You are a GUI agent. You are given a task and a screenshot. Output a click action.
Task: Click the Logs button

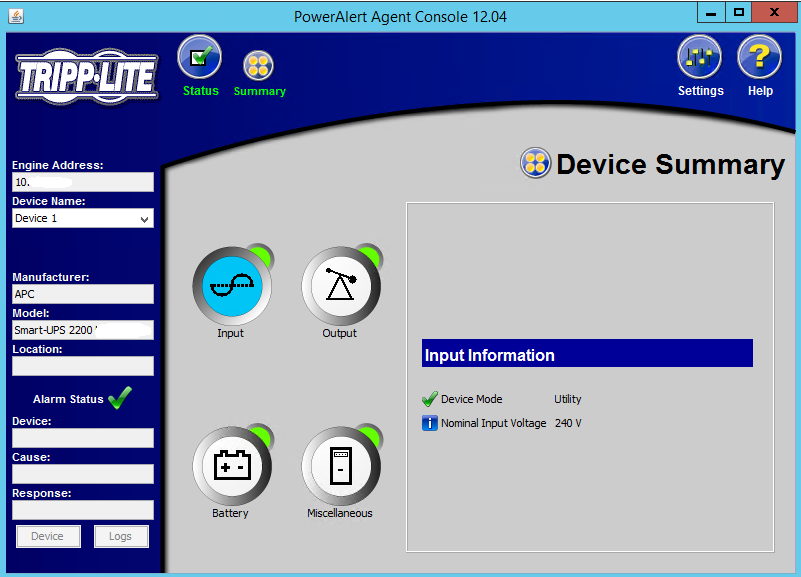click(x=121, y=536)
